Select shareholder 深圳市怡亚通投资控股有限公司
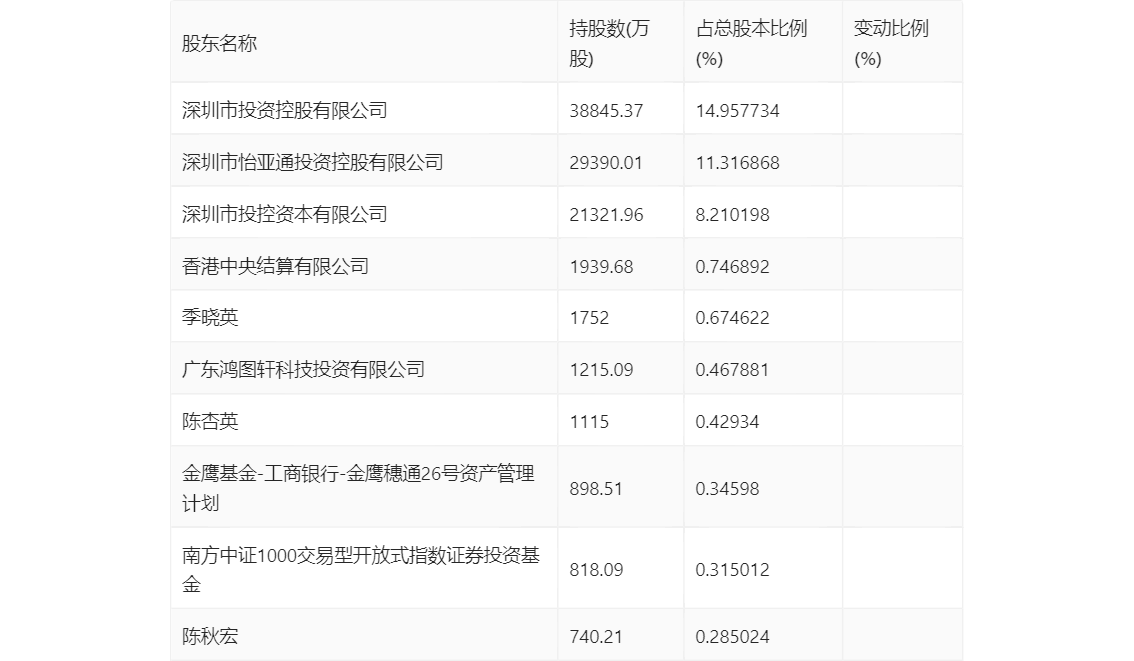 point(312,163)
